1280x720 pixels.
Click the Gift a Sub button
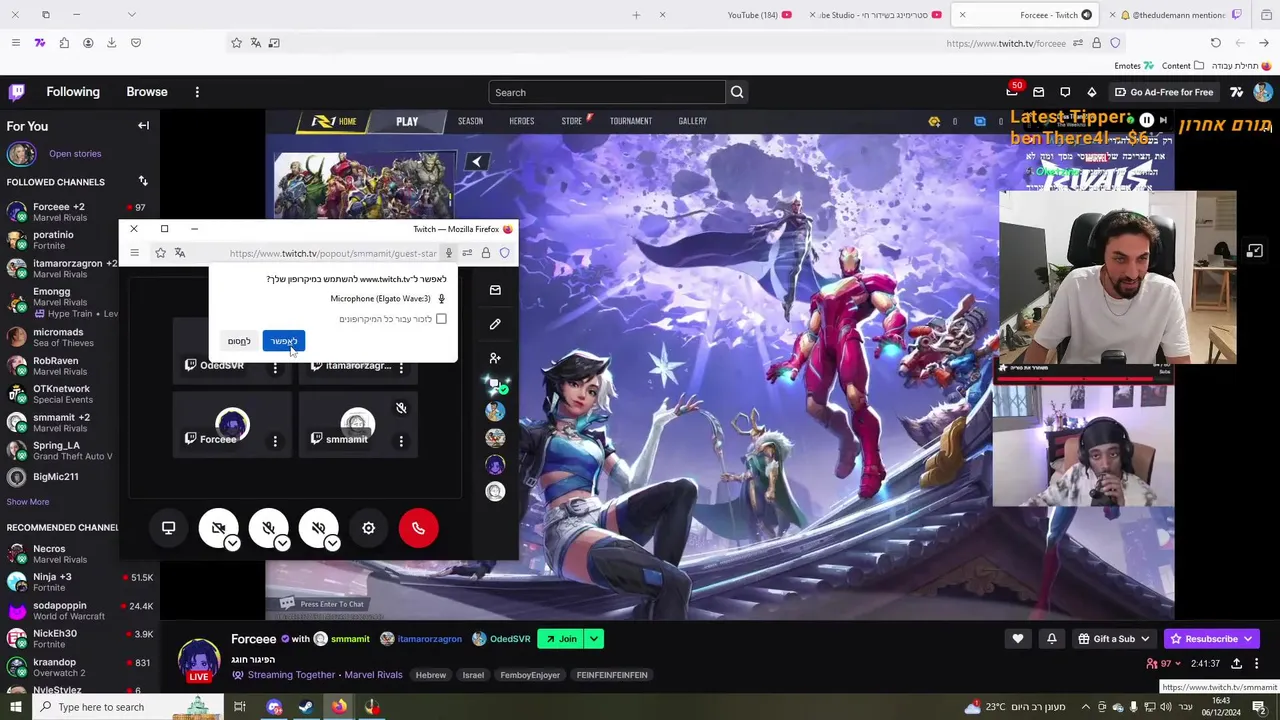click(x=1113, y=639)
